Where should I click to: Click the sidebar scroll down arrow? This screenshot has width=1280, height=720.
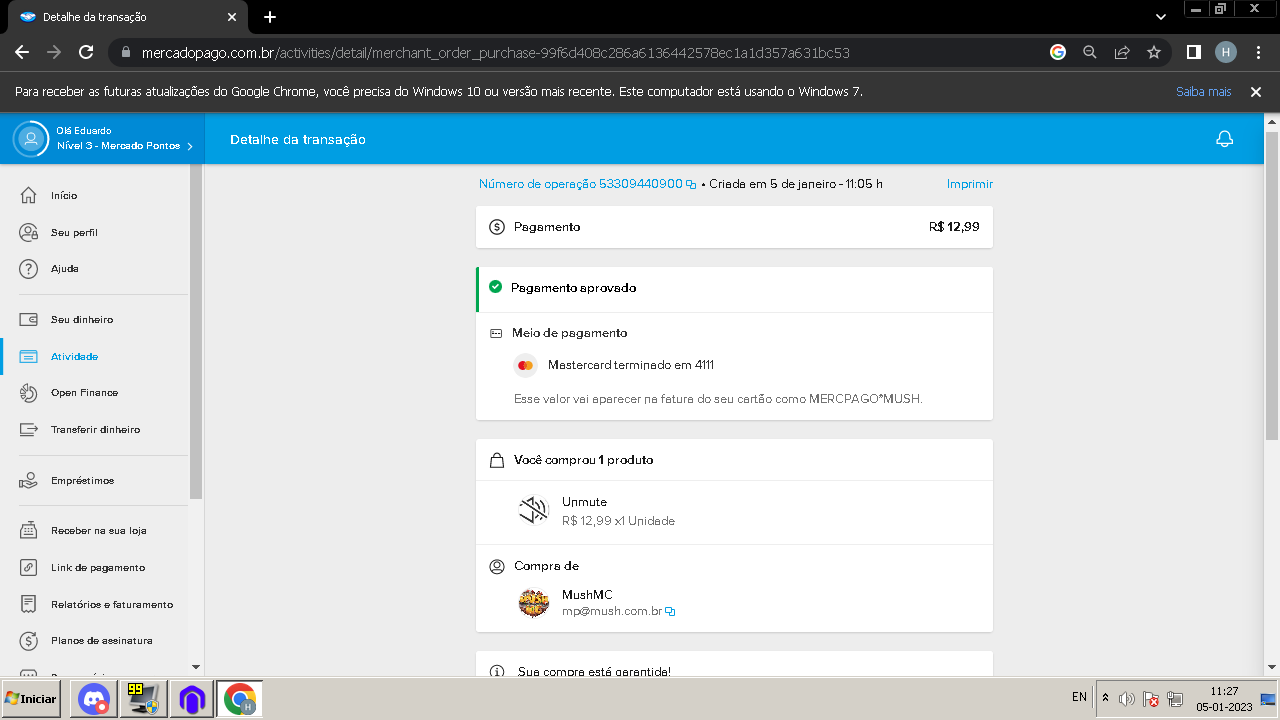pyautogui.click(x=195, y=666)
